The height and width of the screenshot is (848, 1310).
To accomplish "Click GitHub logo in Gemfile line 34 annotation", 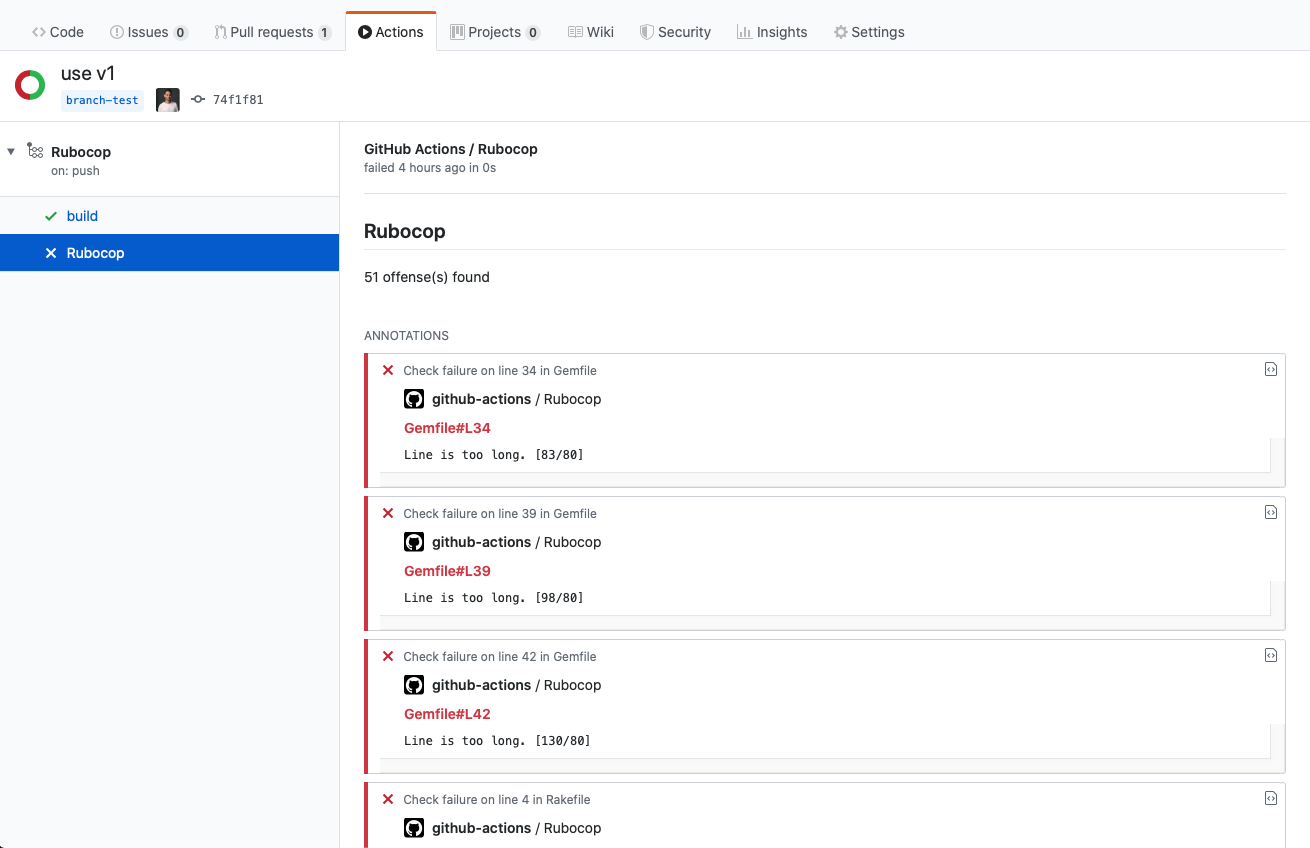I will tap(414, 399).
